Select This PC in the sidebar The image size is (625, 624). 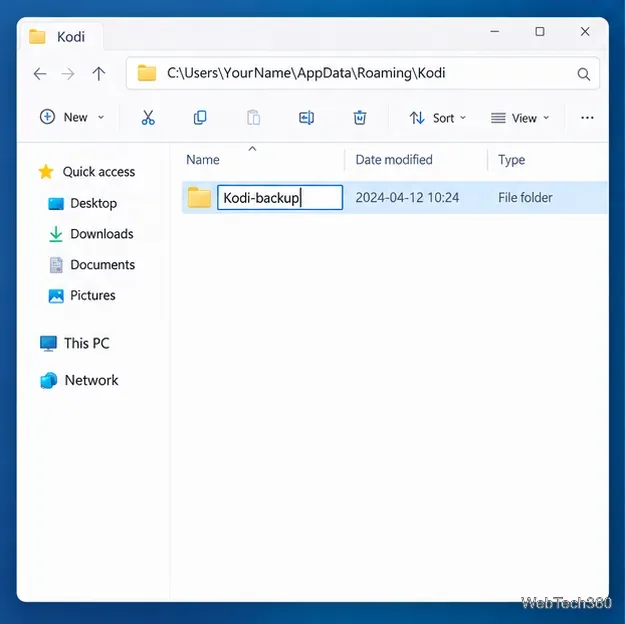tap(75, 343)
